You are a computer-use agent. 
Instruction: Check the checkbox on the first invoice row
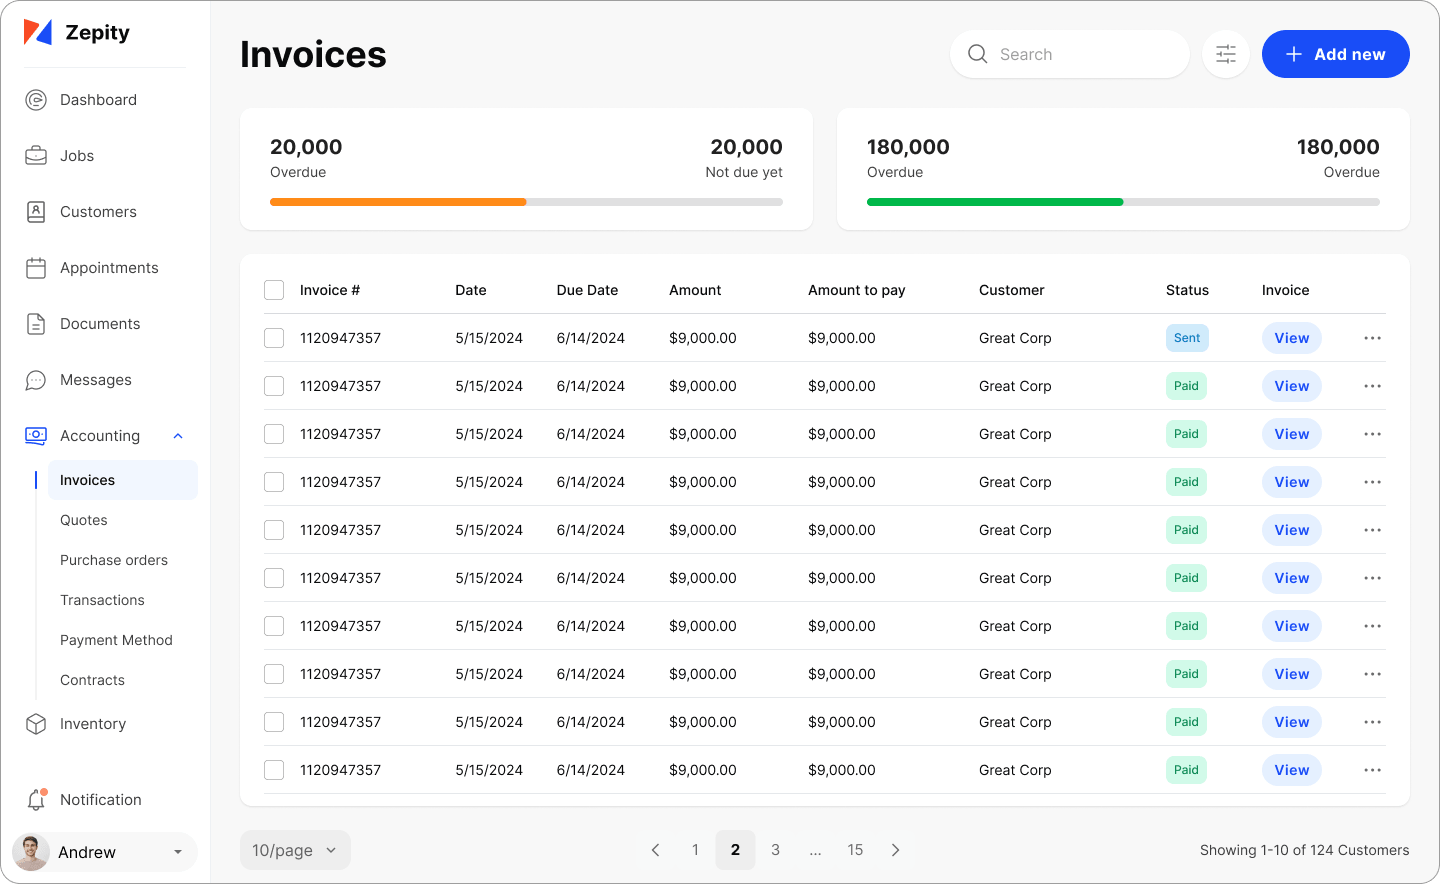(x=274, y=338)
